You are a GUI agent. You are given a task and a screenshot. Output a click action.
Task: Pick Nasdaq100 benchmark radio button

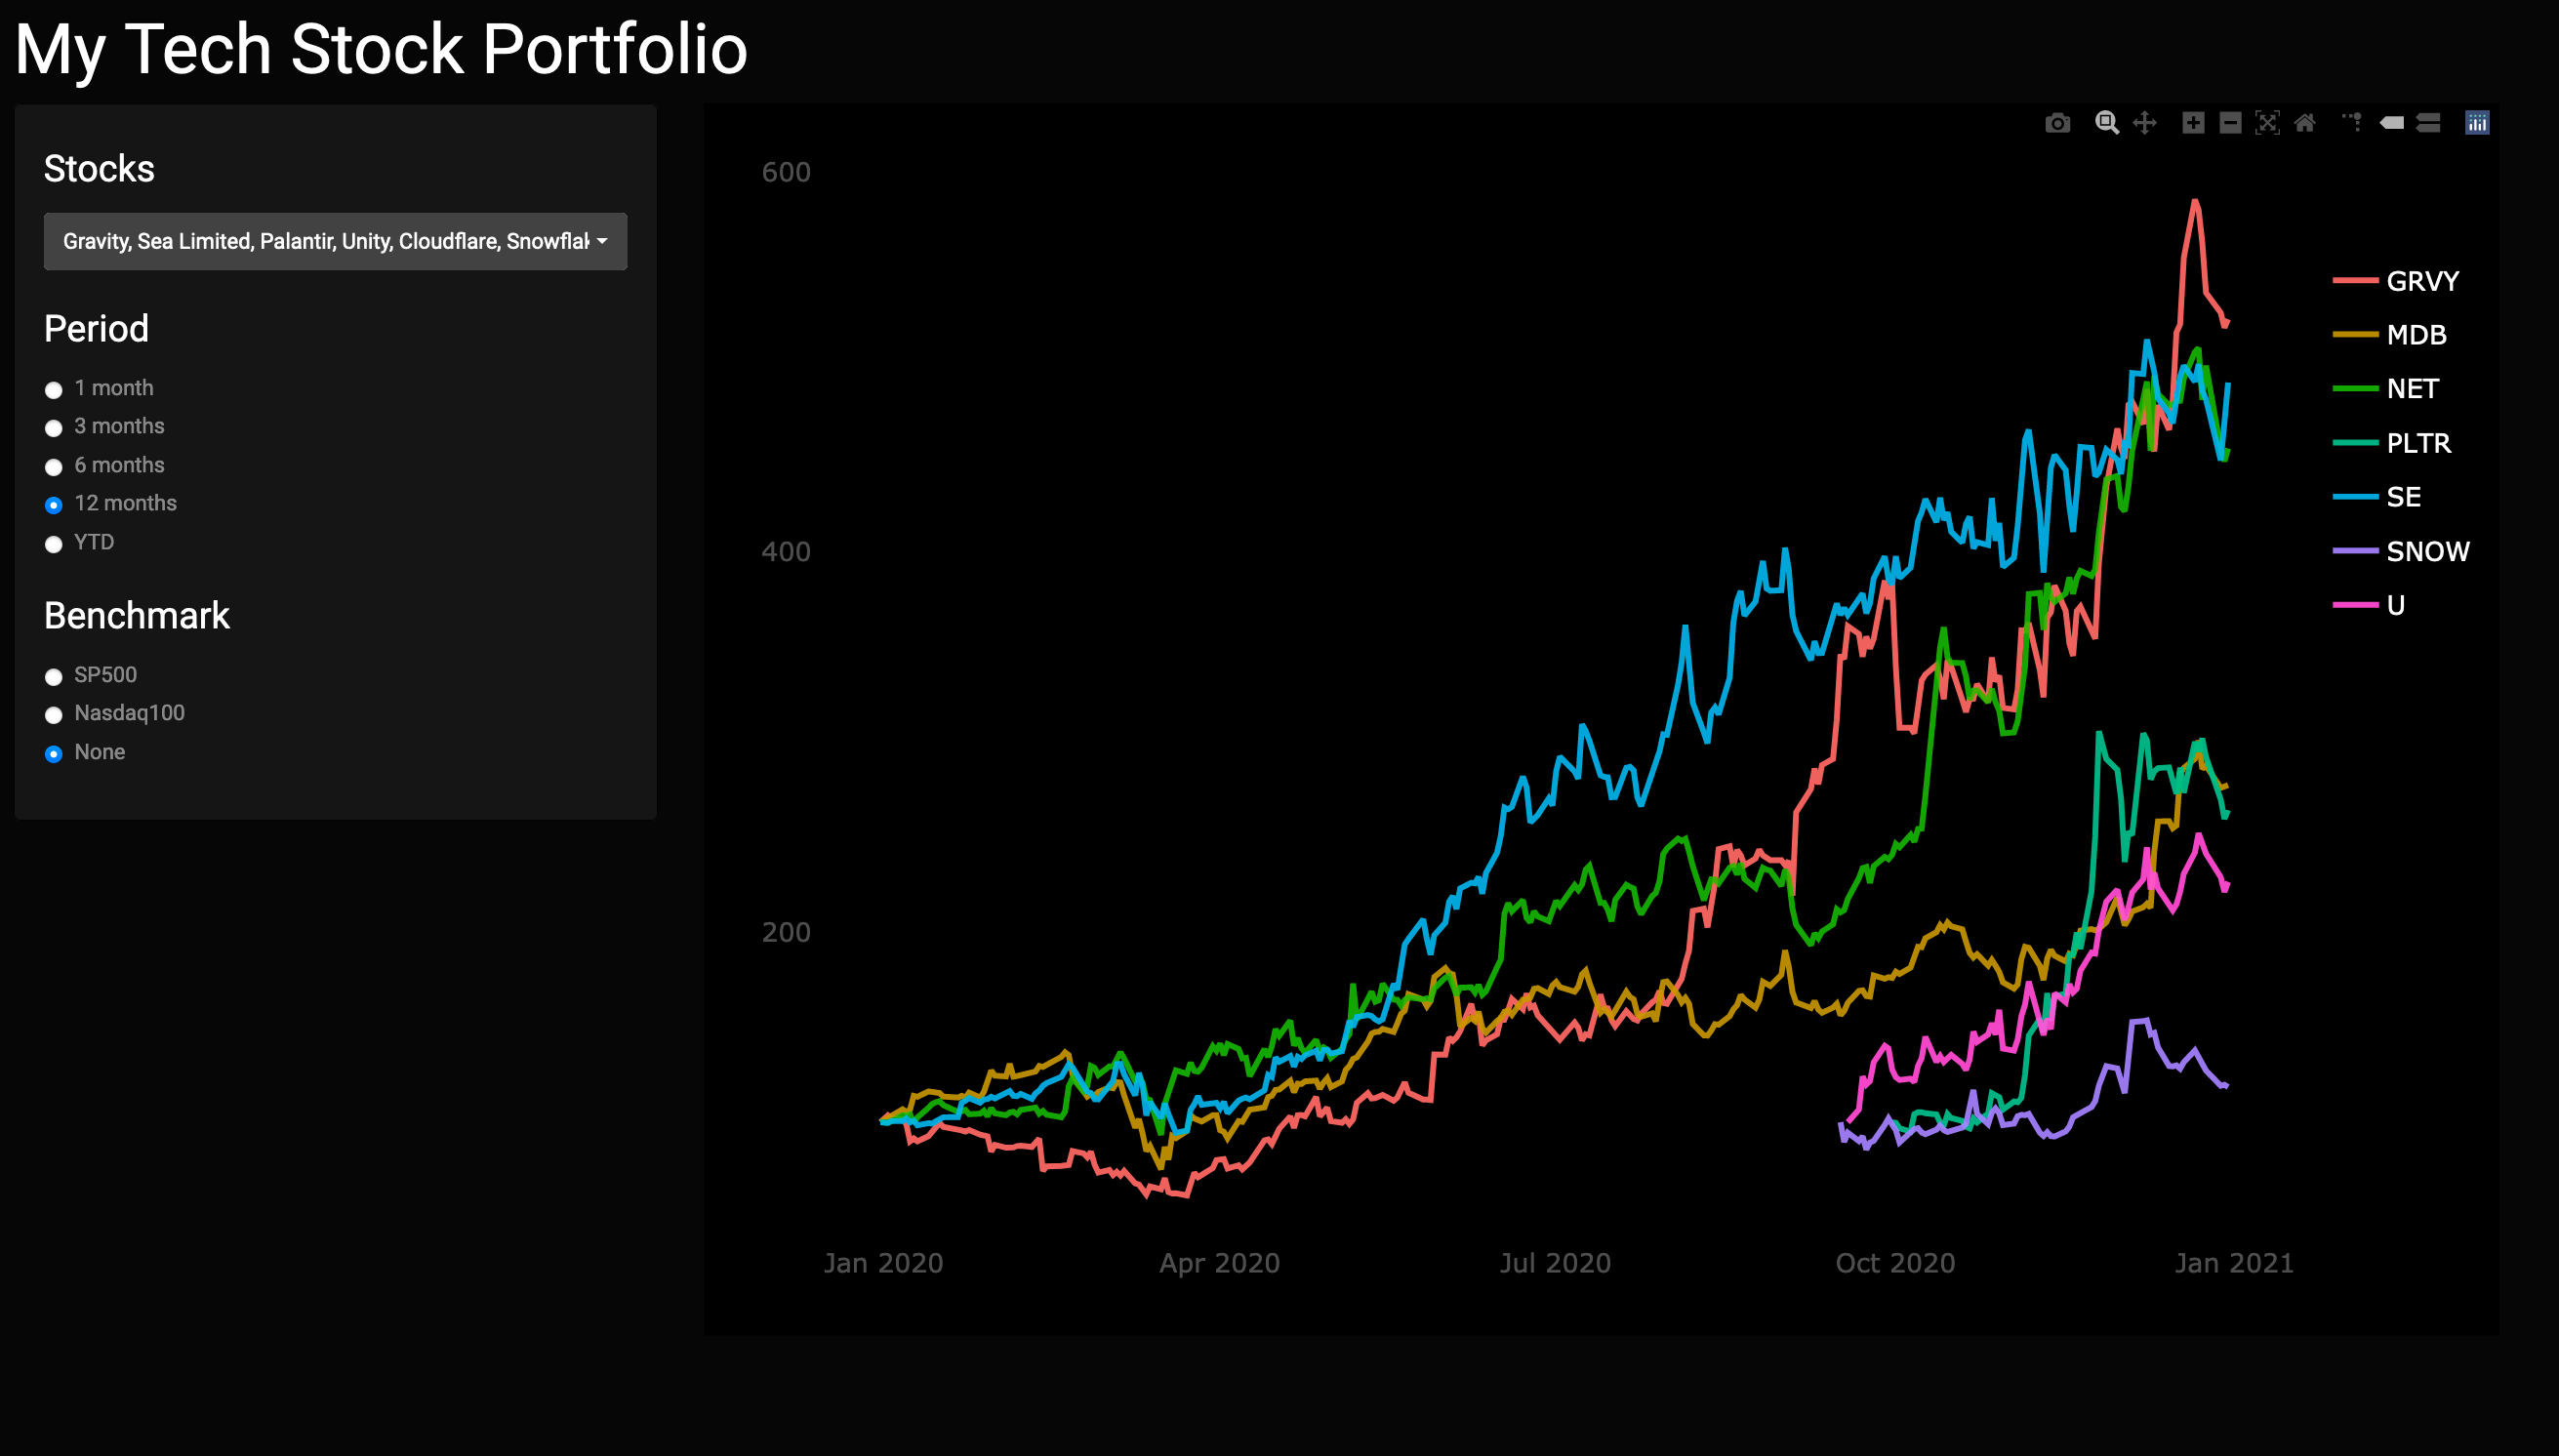tap(54, 715)
